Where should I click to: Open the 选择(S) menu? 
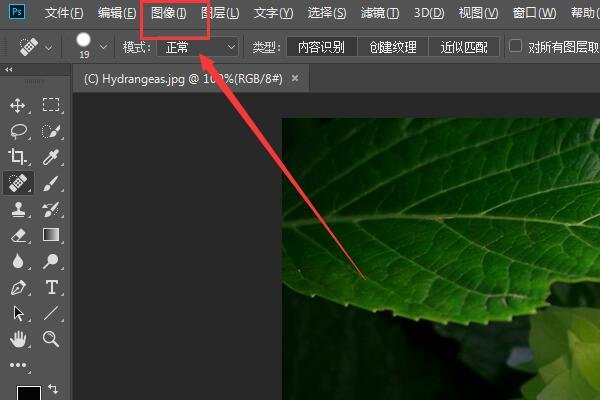coord(327,13)
